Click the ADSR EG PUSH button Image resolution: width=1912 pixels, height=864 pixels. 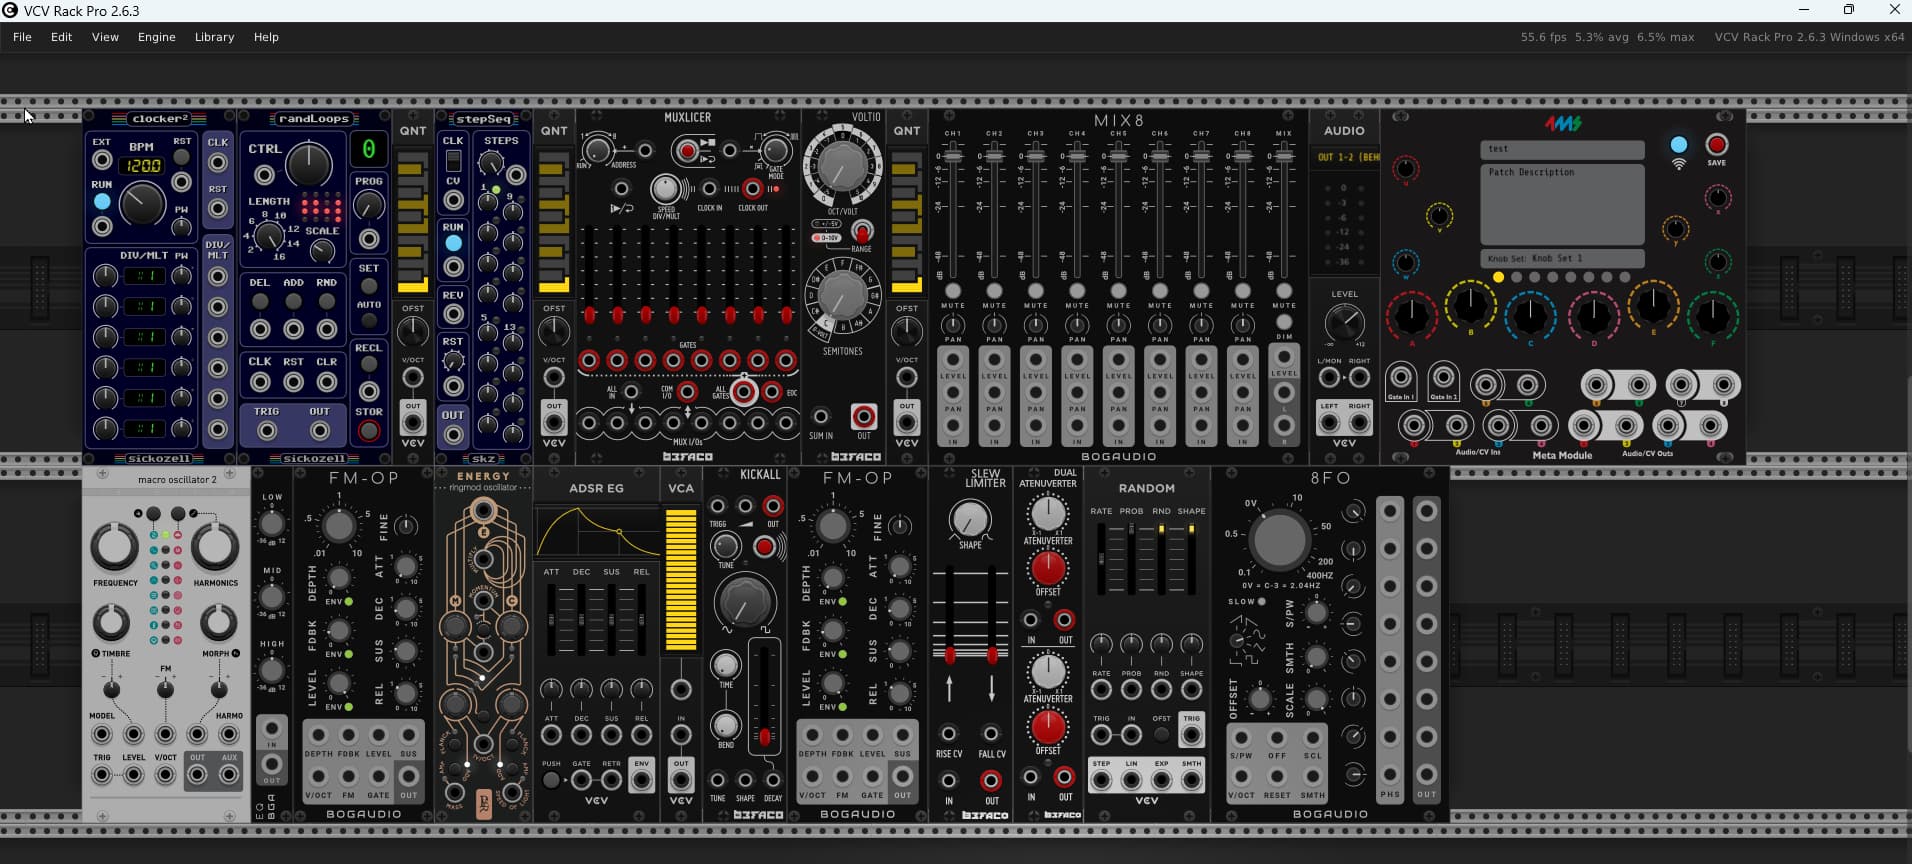click(551, 780)
